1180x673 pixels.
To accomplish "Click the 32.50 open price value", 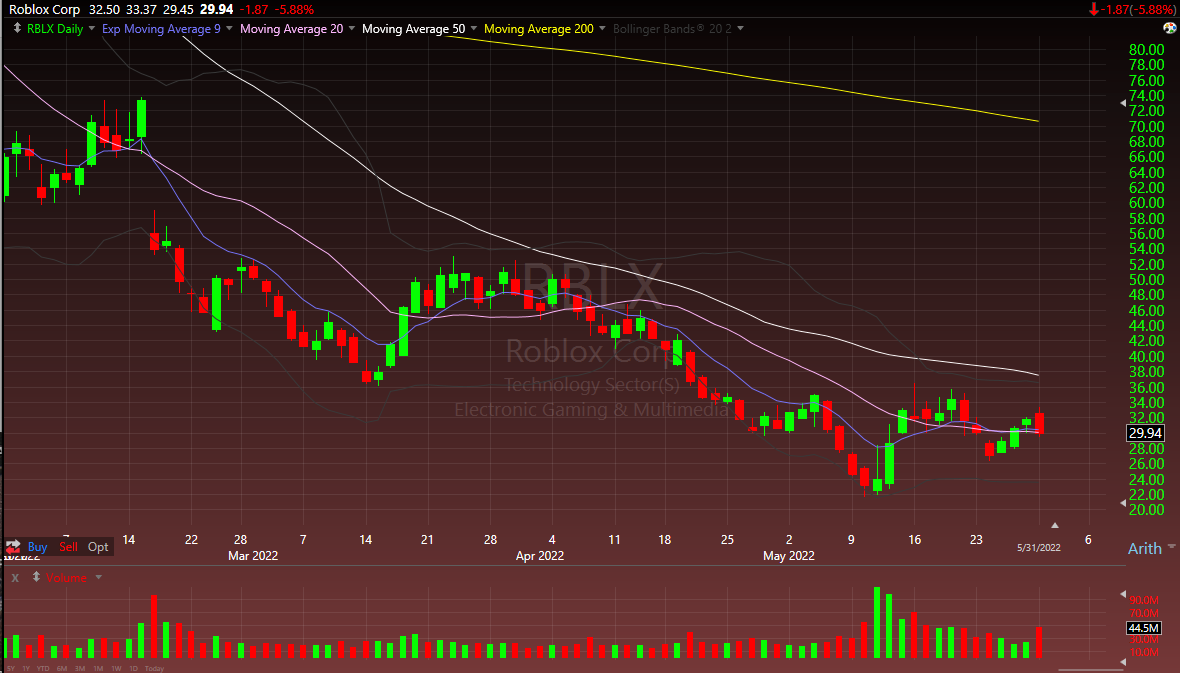I will point(104,9).
